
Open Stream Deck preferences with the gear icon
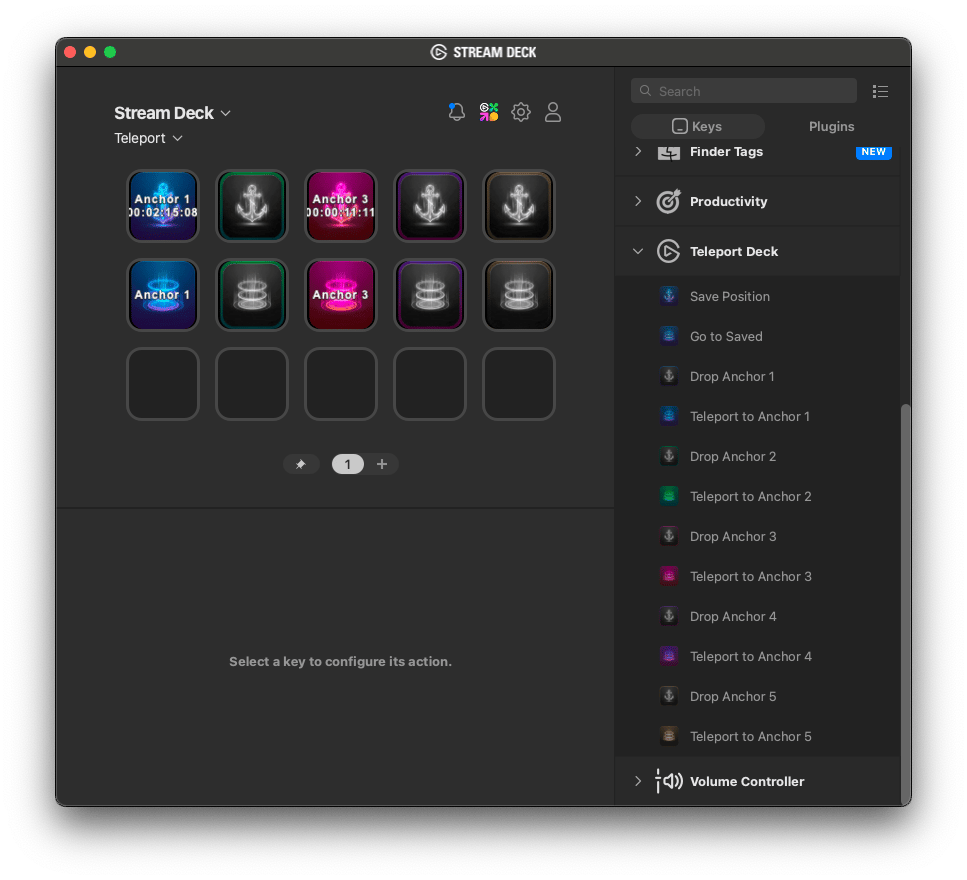(x=521, y=112)
